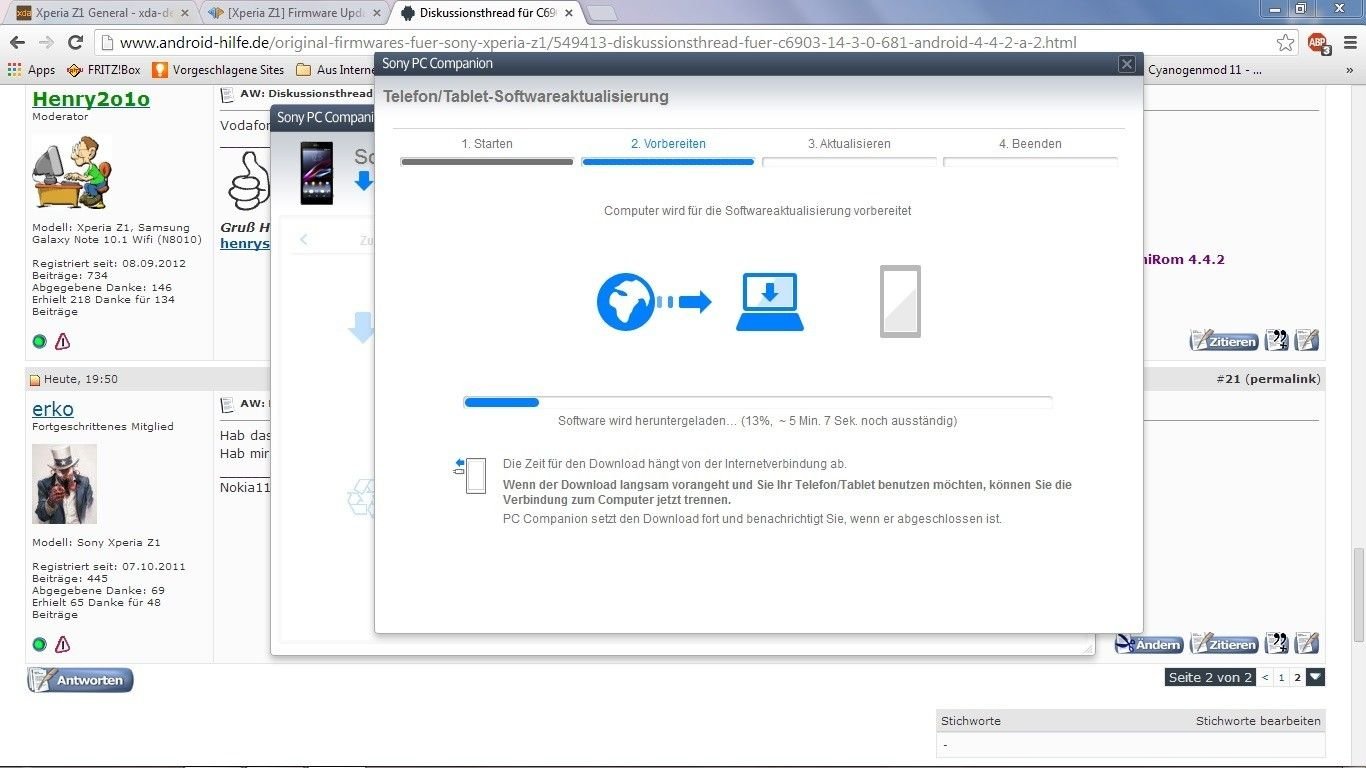Go to previous page arrow in pagination
The height and width of the screenshot is (768, 1366).
point(1264,677)
